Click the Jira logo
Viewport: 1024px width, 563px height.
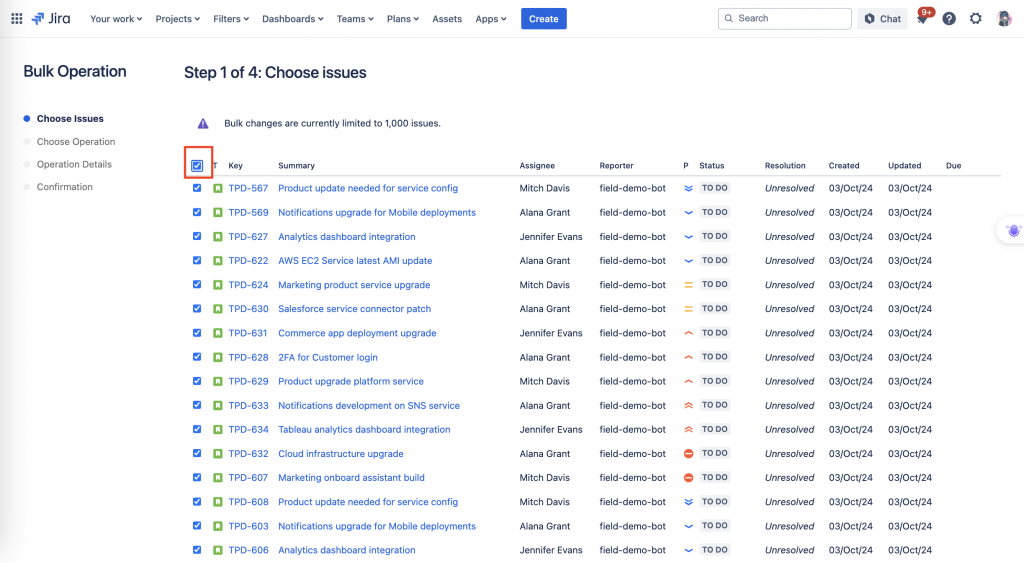51,19
